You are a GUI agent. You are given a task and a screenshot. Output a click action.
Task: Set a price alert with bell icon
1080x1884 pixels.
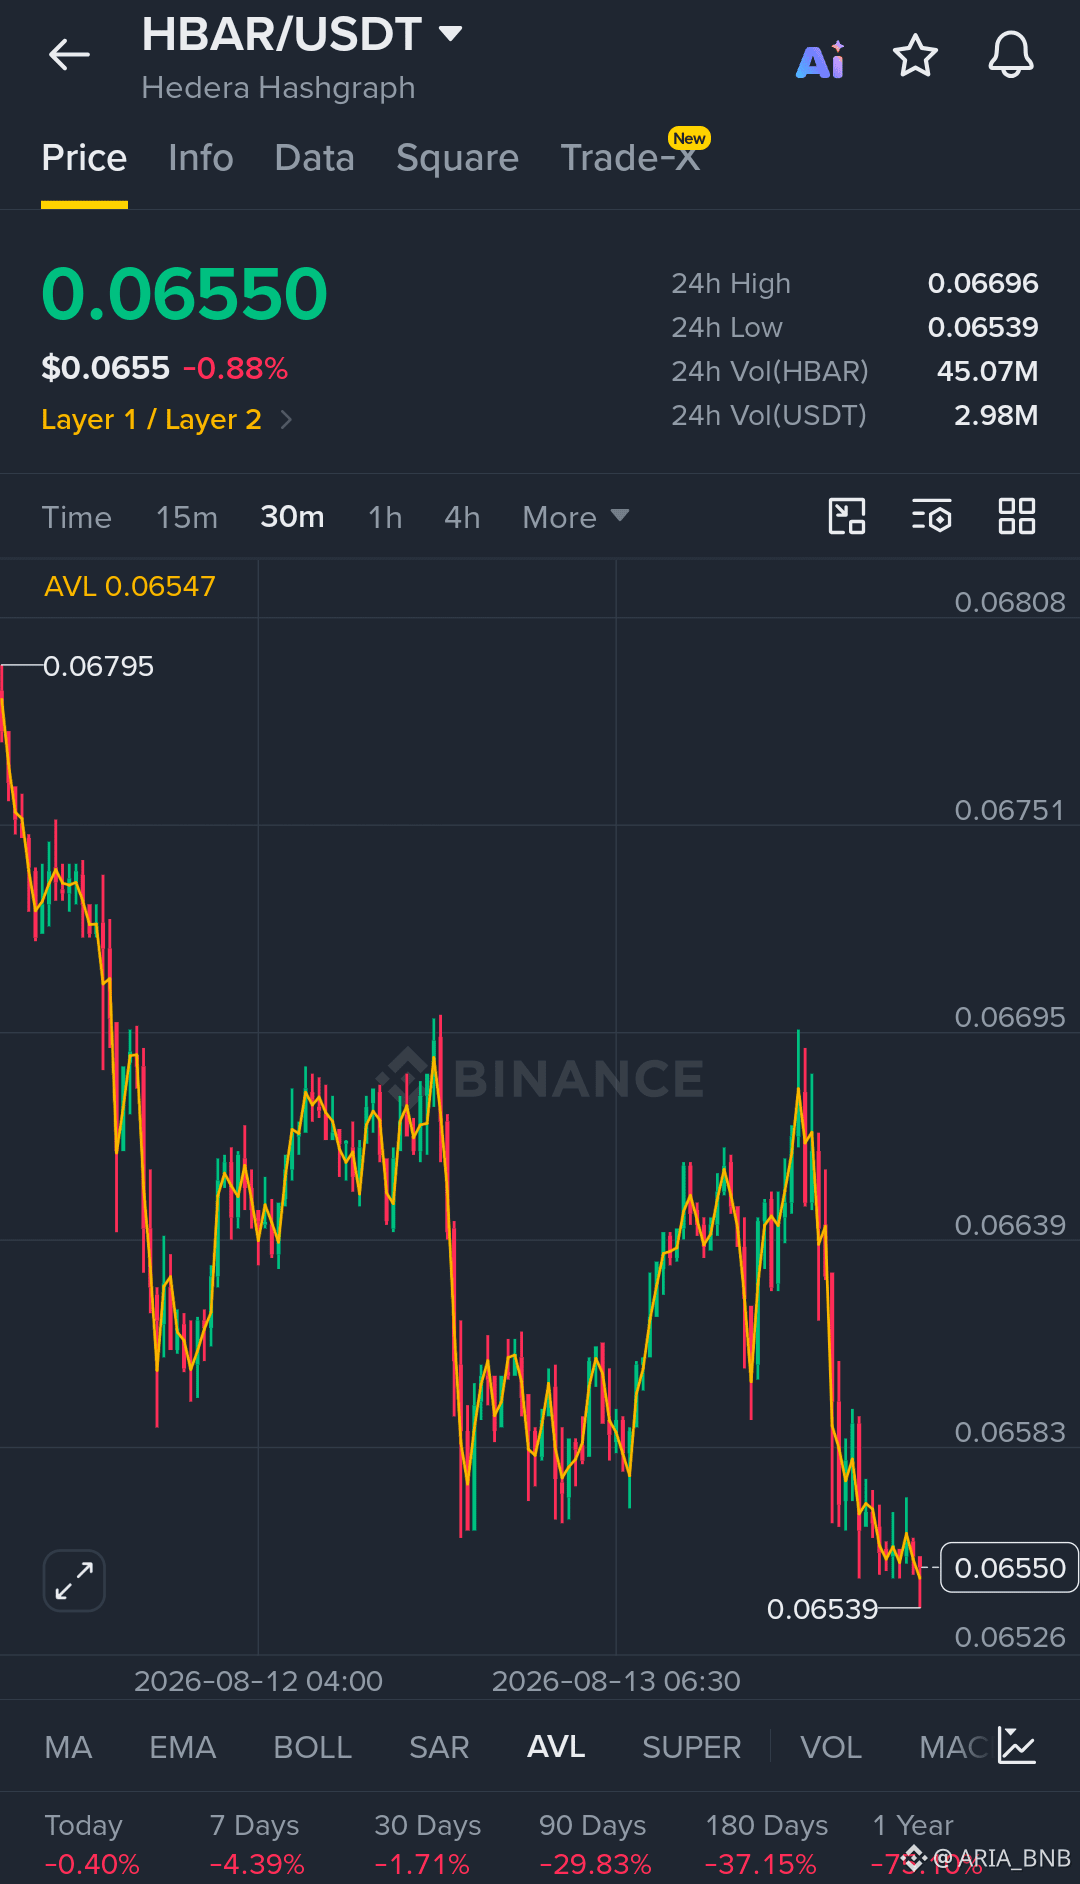pos(1011,55)
